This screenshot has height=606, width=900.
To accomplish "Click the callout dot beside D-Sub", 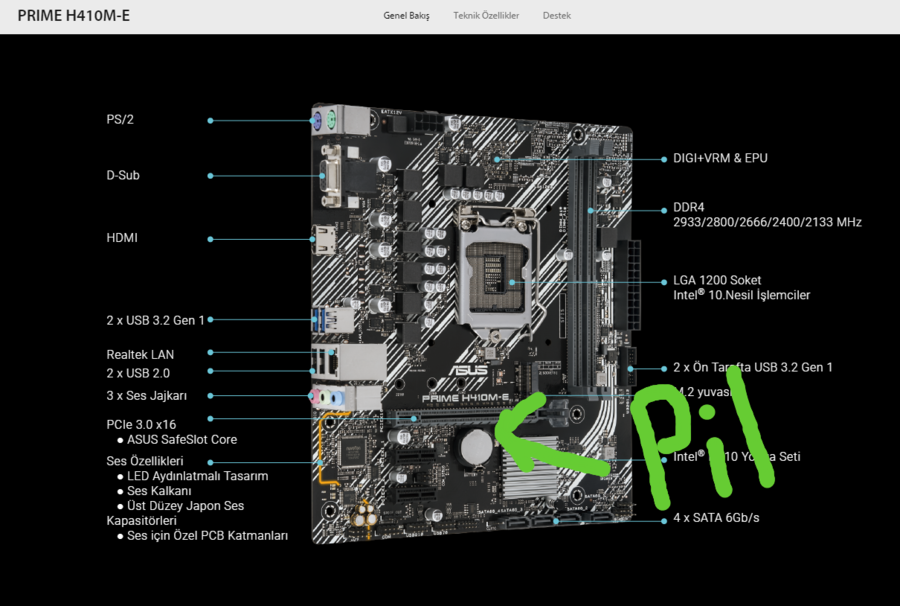I will coord(211,176).
